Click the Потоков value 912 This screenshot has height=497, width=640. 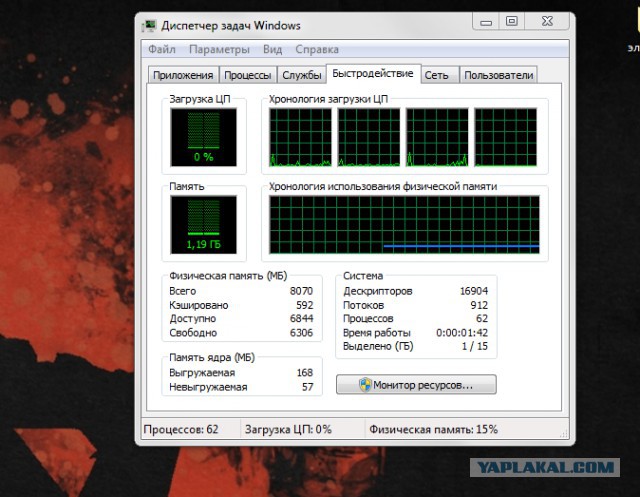pos(479,305)
